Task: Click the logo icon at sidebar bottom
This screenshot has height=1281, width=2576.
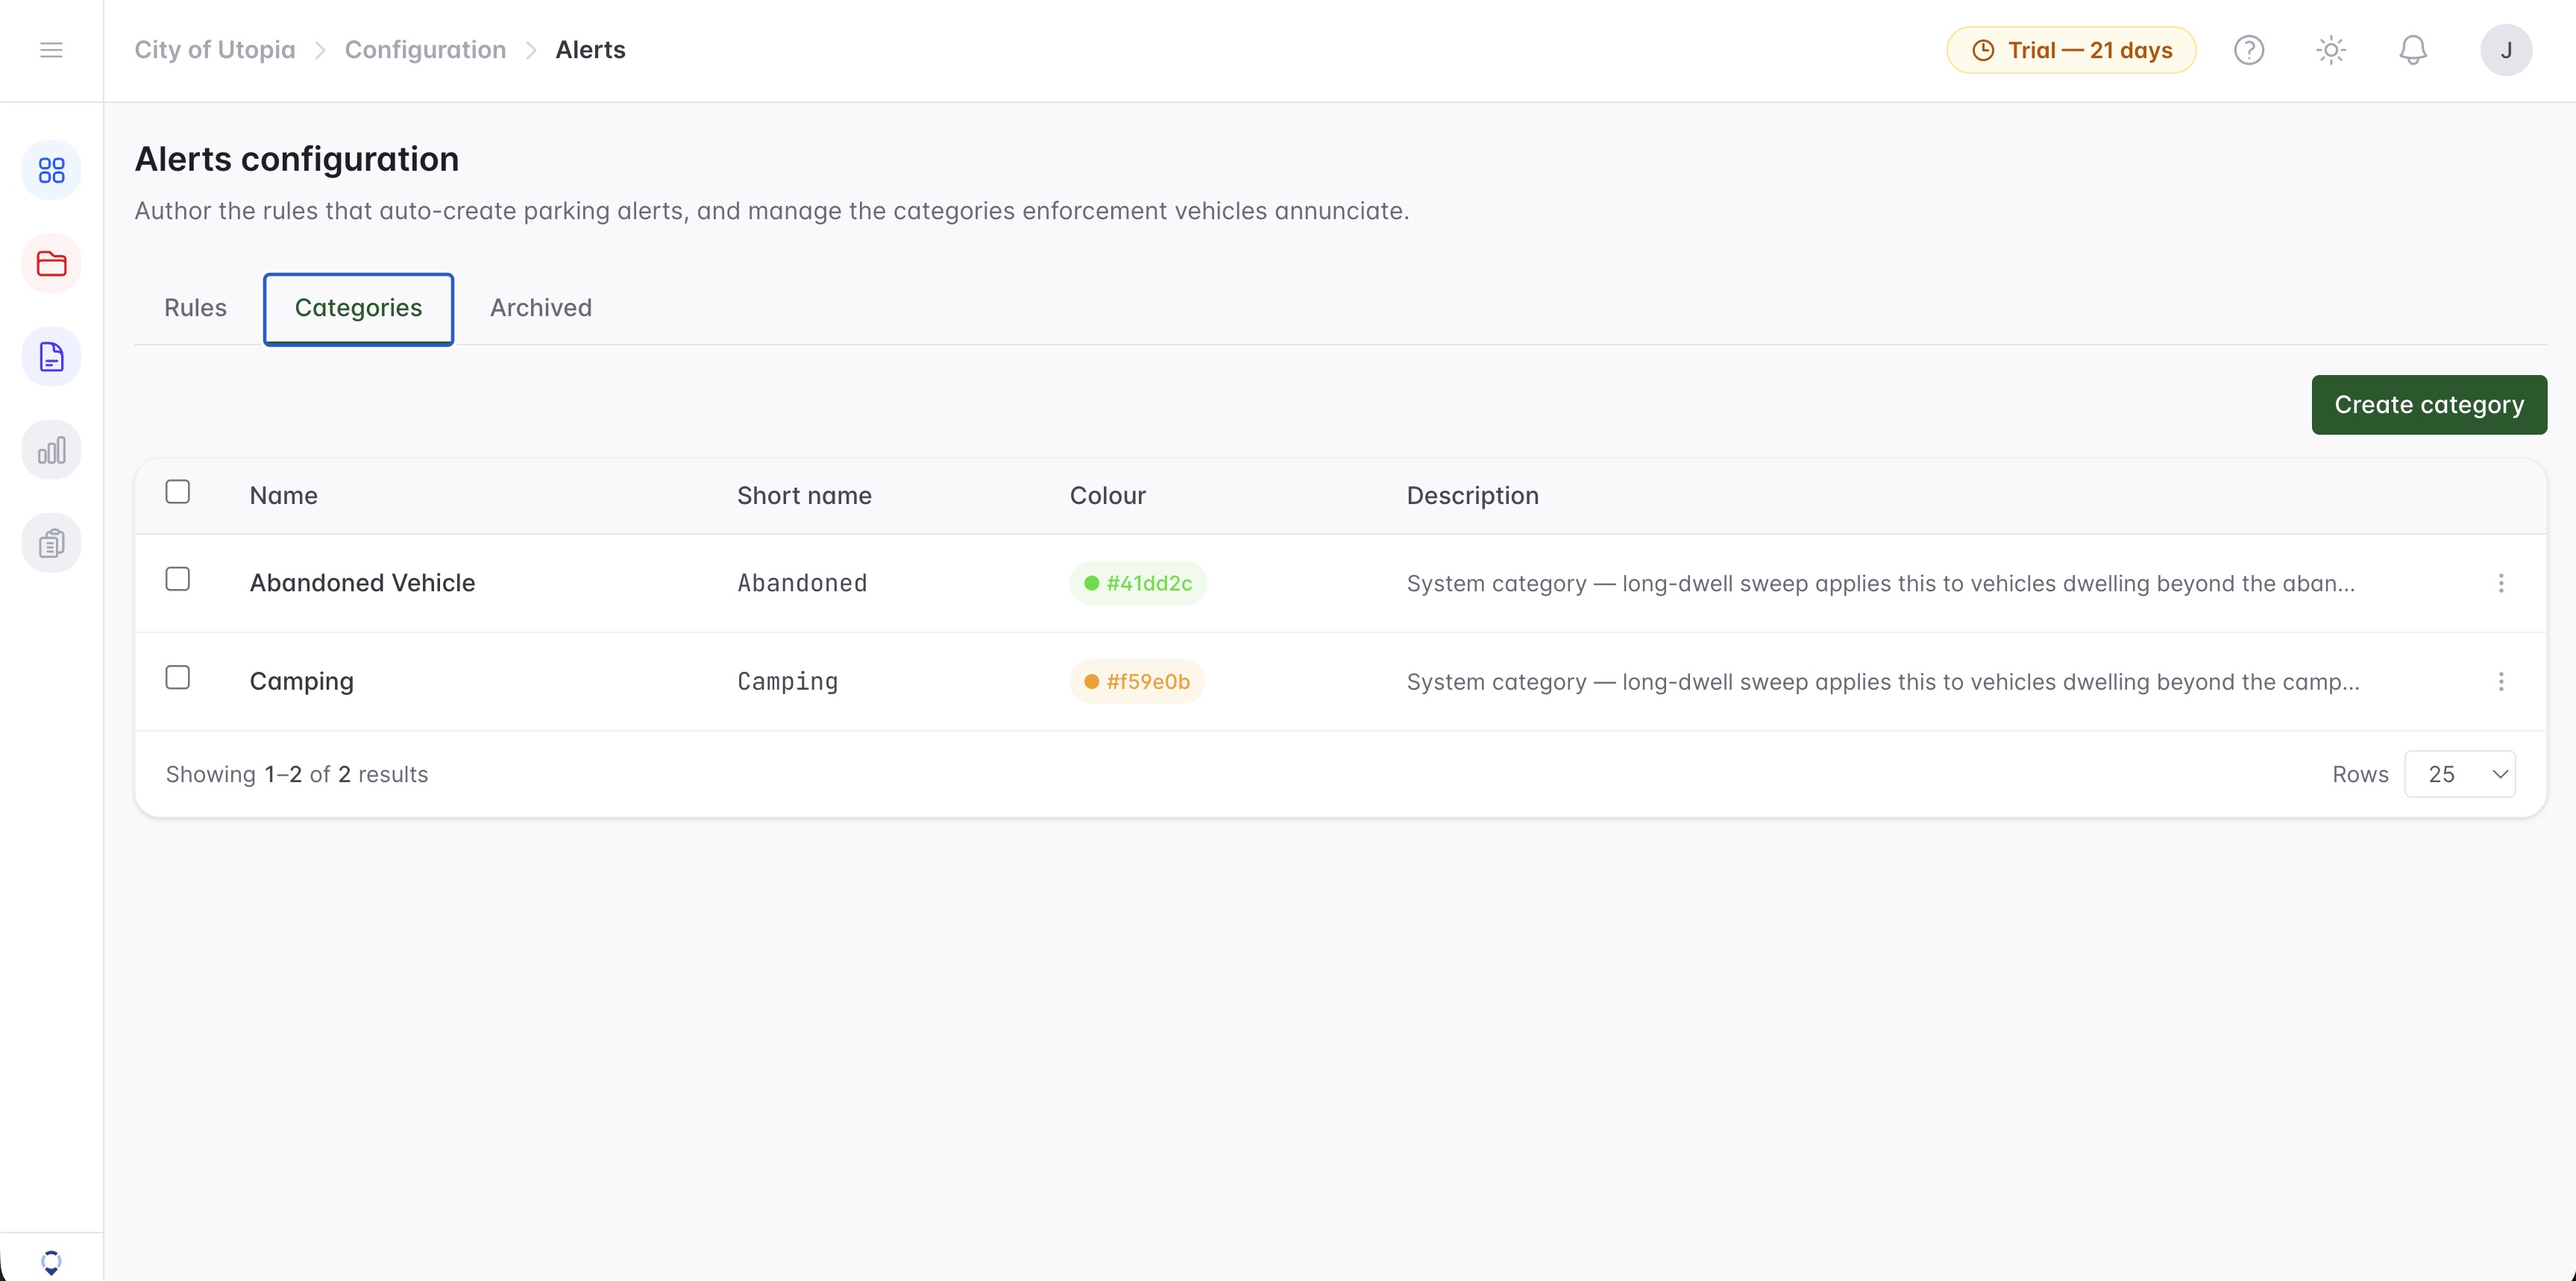Action: point(51,1262)
